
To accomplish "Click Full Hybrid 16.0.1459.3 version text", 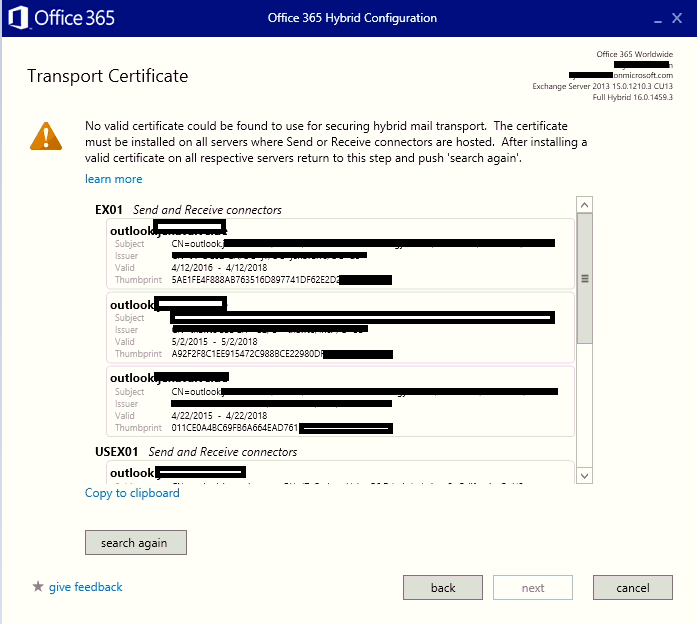I will 632,97.
